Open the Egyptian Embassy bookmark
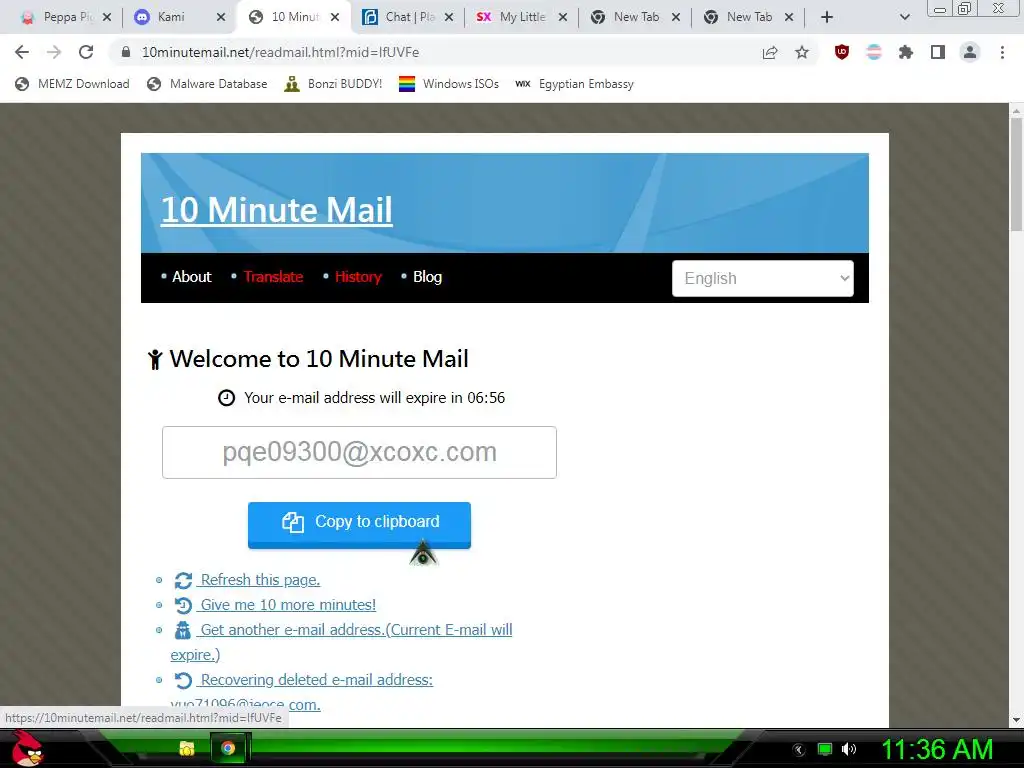The image size is (1024, 768). pyautogui.click(x=575, y=84)
